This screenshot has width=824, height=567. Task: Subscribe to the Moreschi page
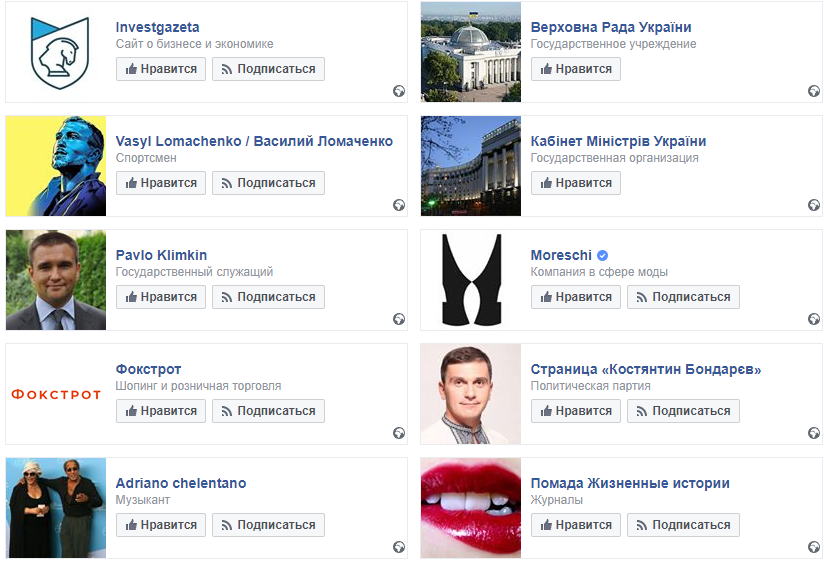tap(683, 297)
